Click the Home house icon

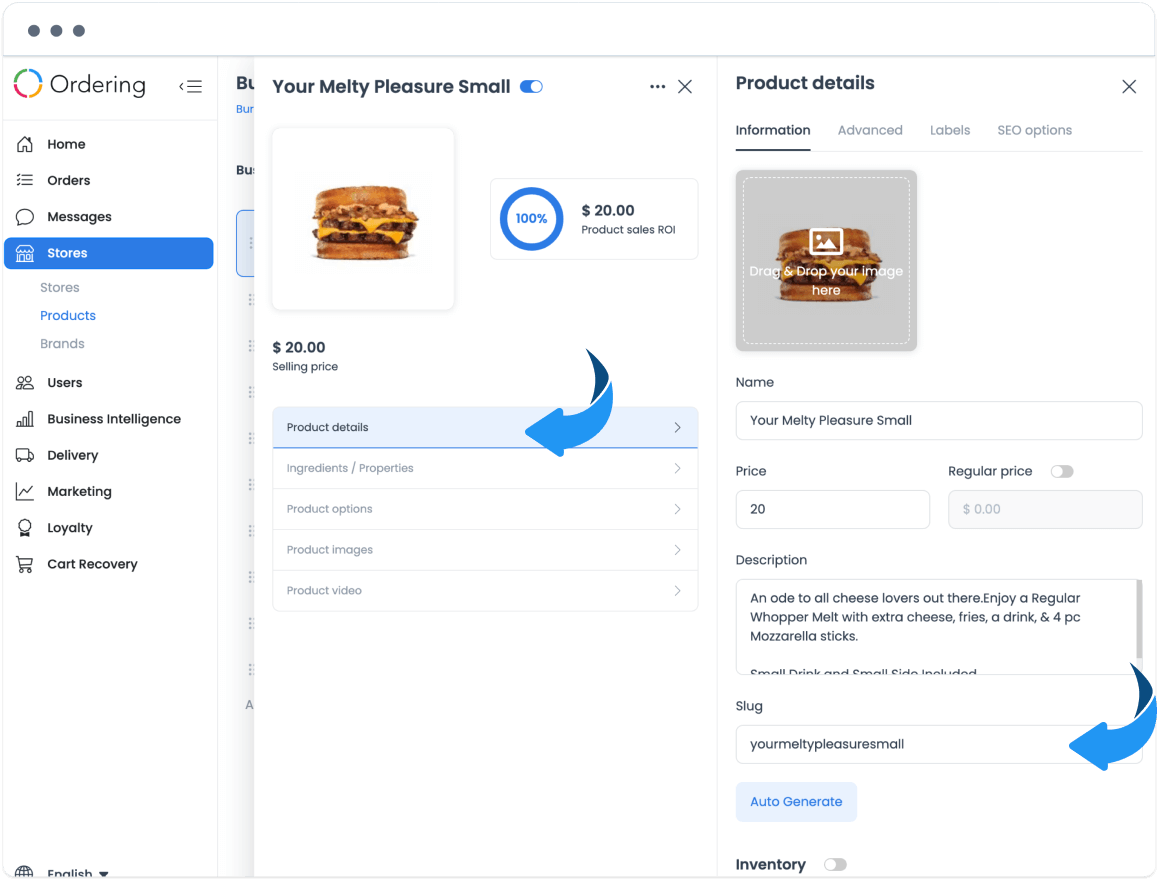click(25, 144)
